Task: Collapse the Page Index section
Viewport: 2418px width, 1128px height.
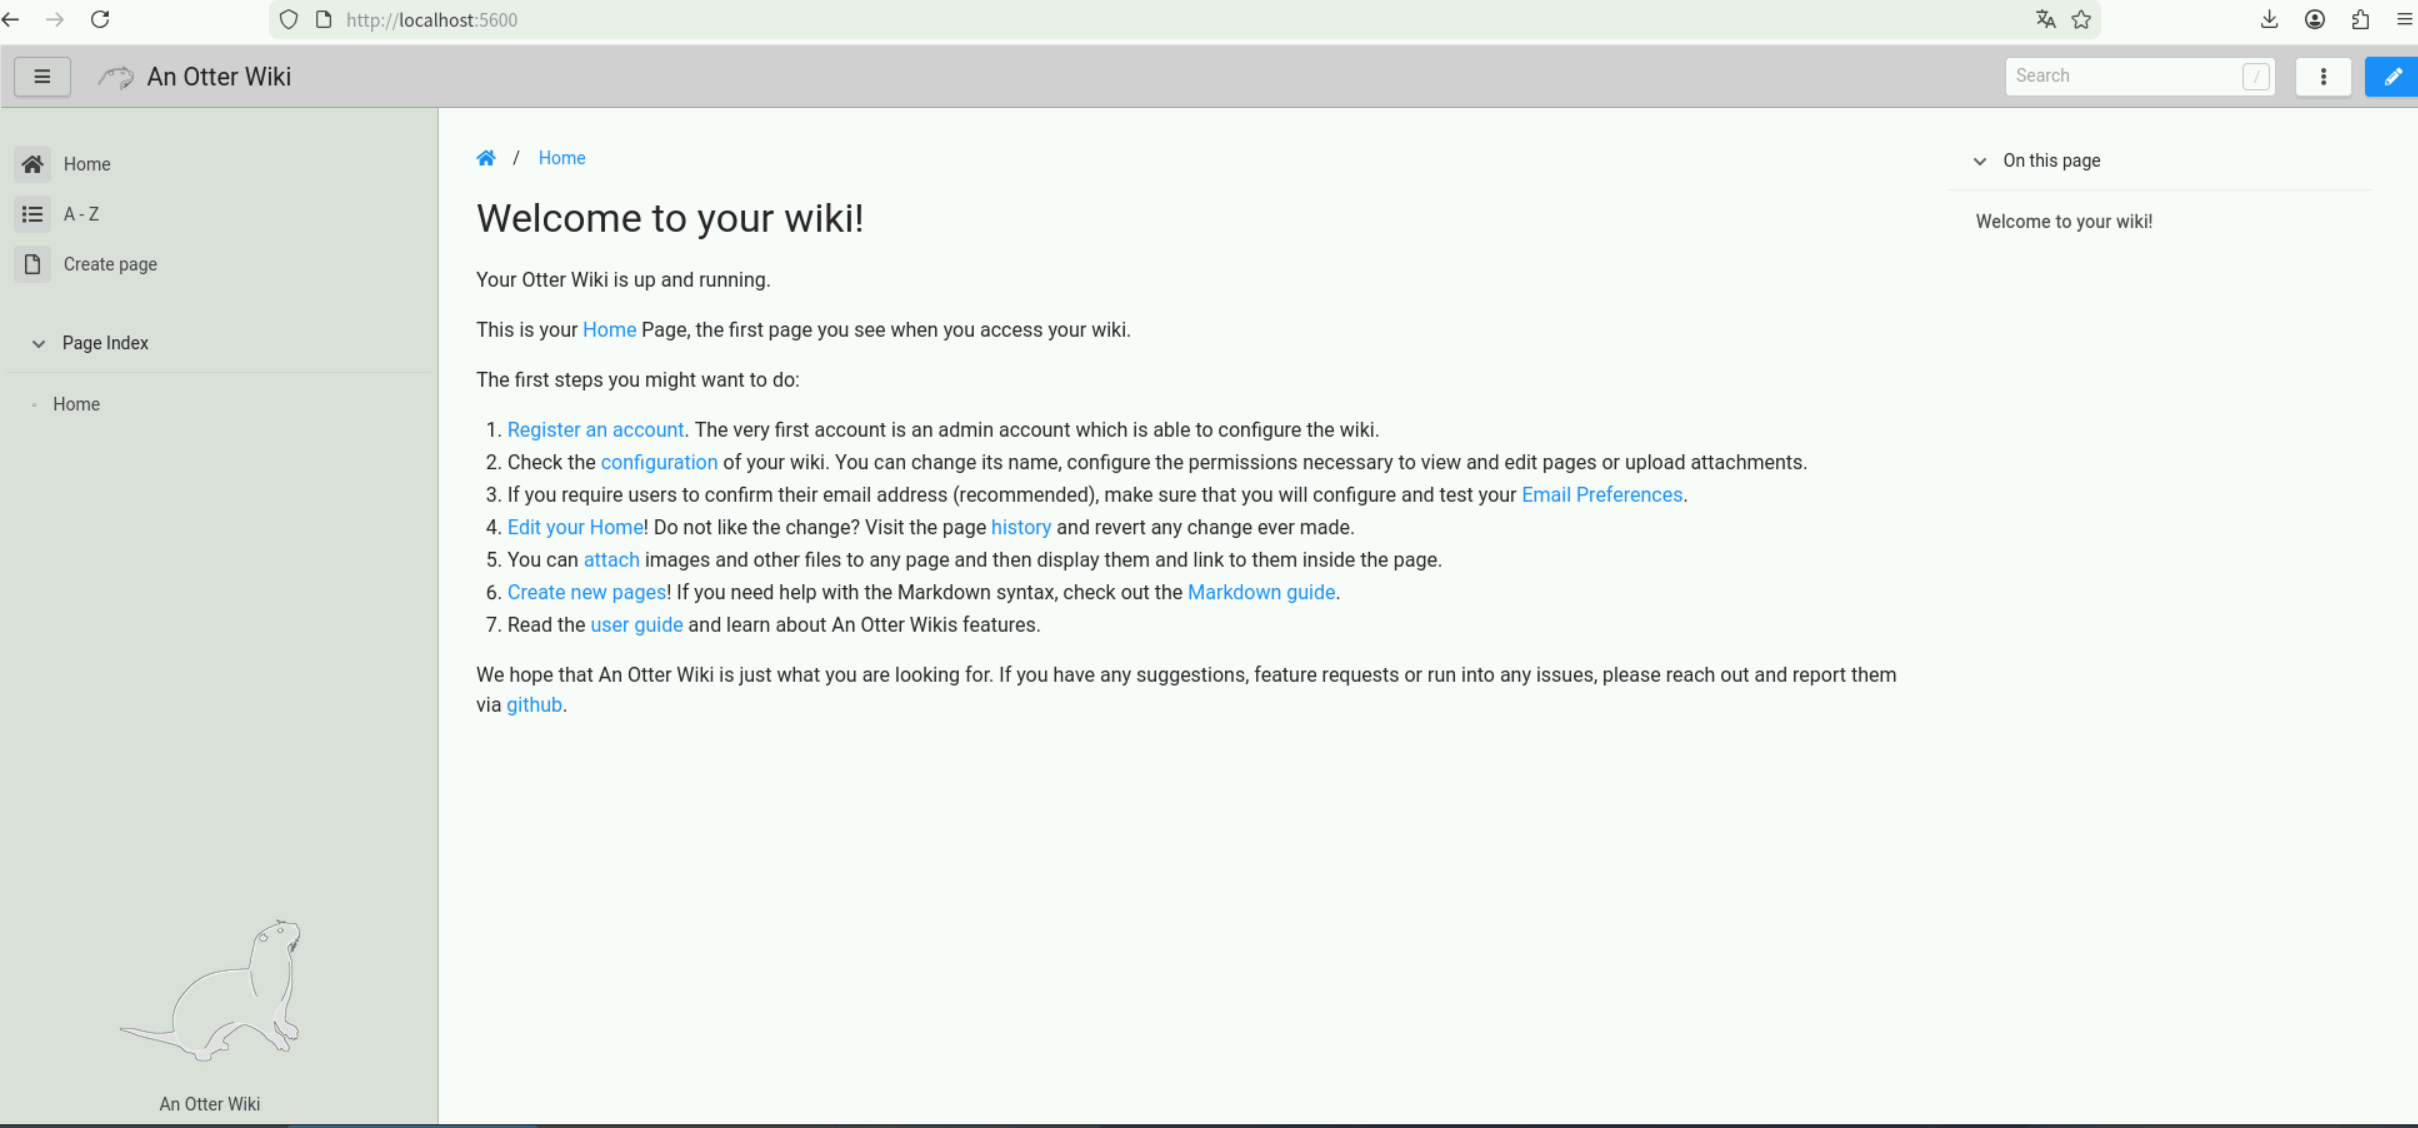Action: click(39, 343)
